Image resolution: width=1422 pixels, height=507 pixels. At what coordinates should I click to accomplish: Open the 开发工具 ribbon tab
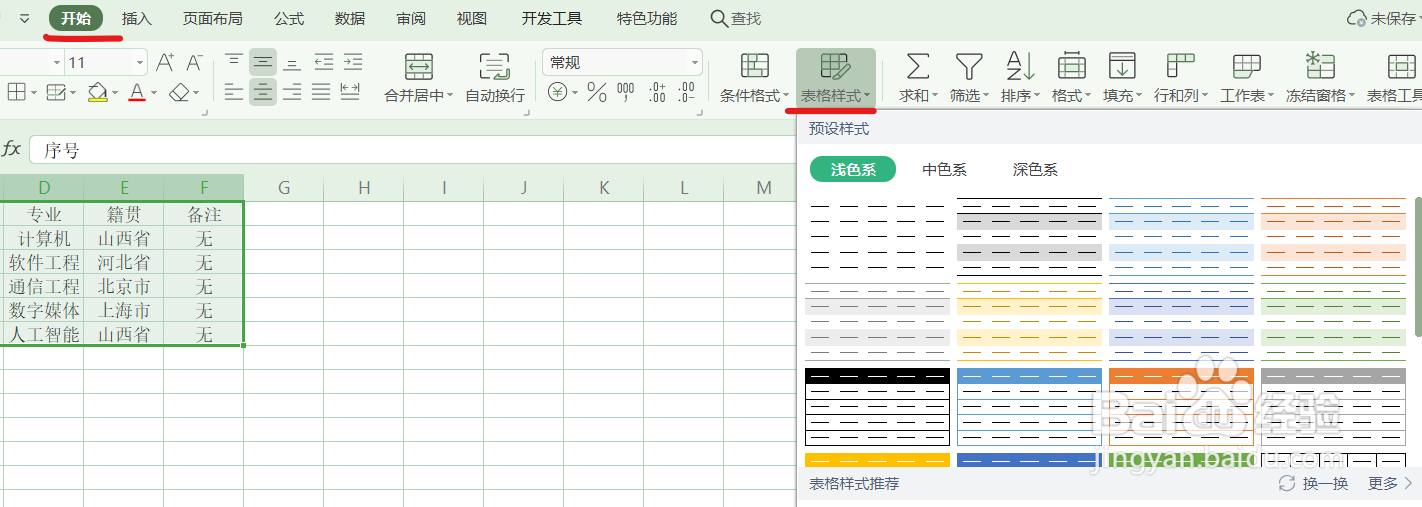552,18
